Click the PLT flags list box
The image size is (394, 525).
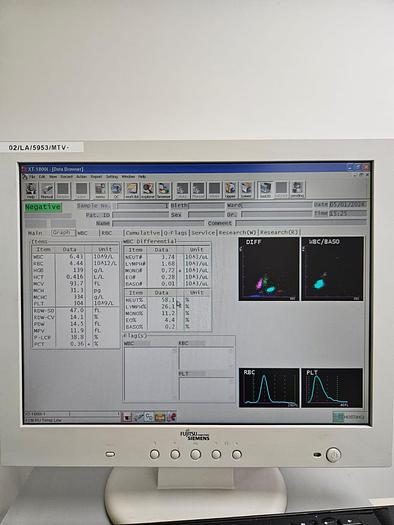click(207, 389)
